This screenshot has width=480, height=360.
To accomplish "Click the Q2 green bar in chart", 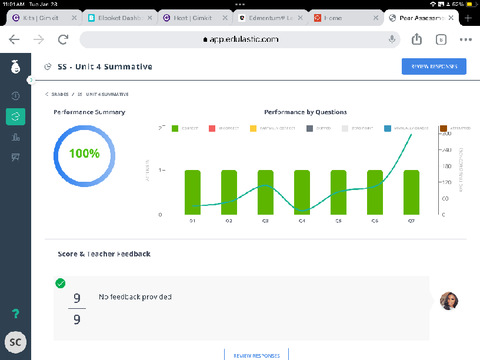I will click(x=229, y=192).
